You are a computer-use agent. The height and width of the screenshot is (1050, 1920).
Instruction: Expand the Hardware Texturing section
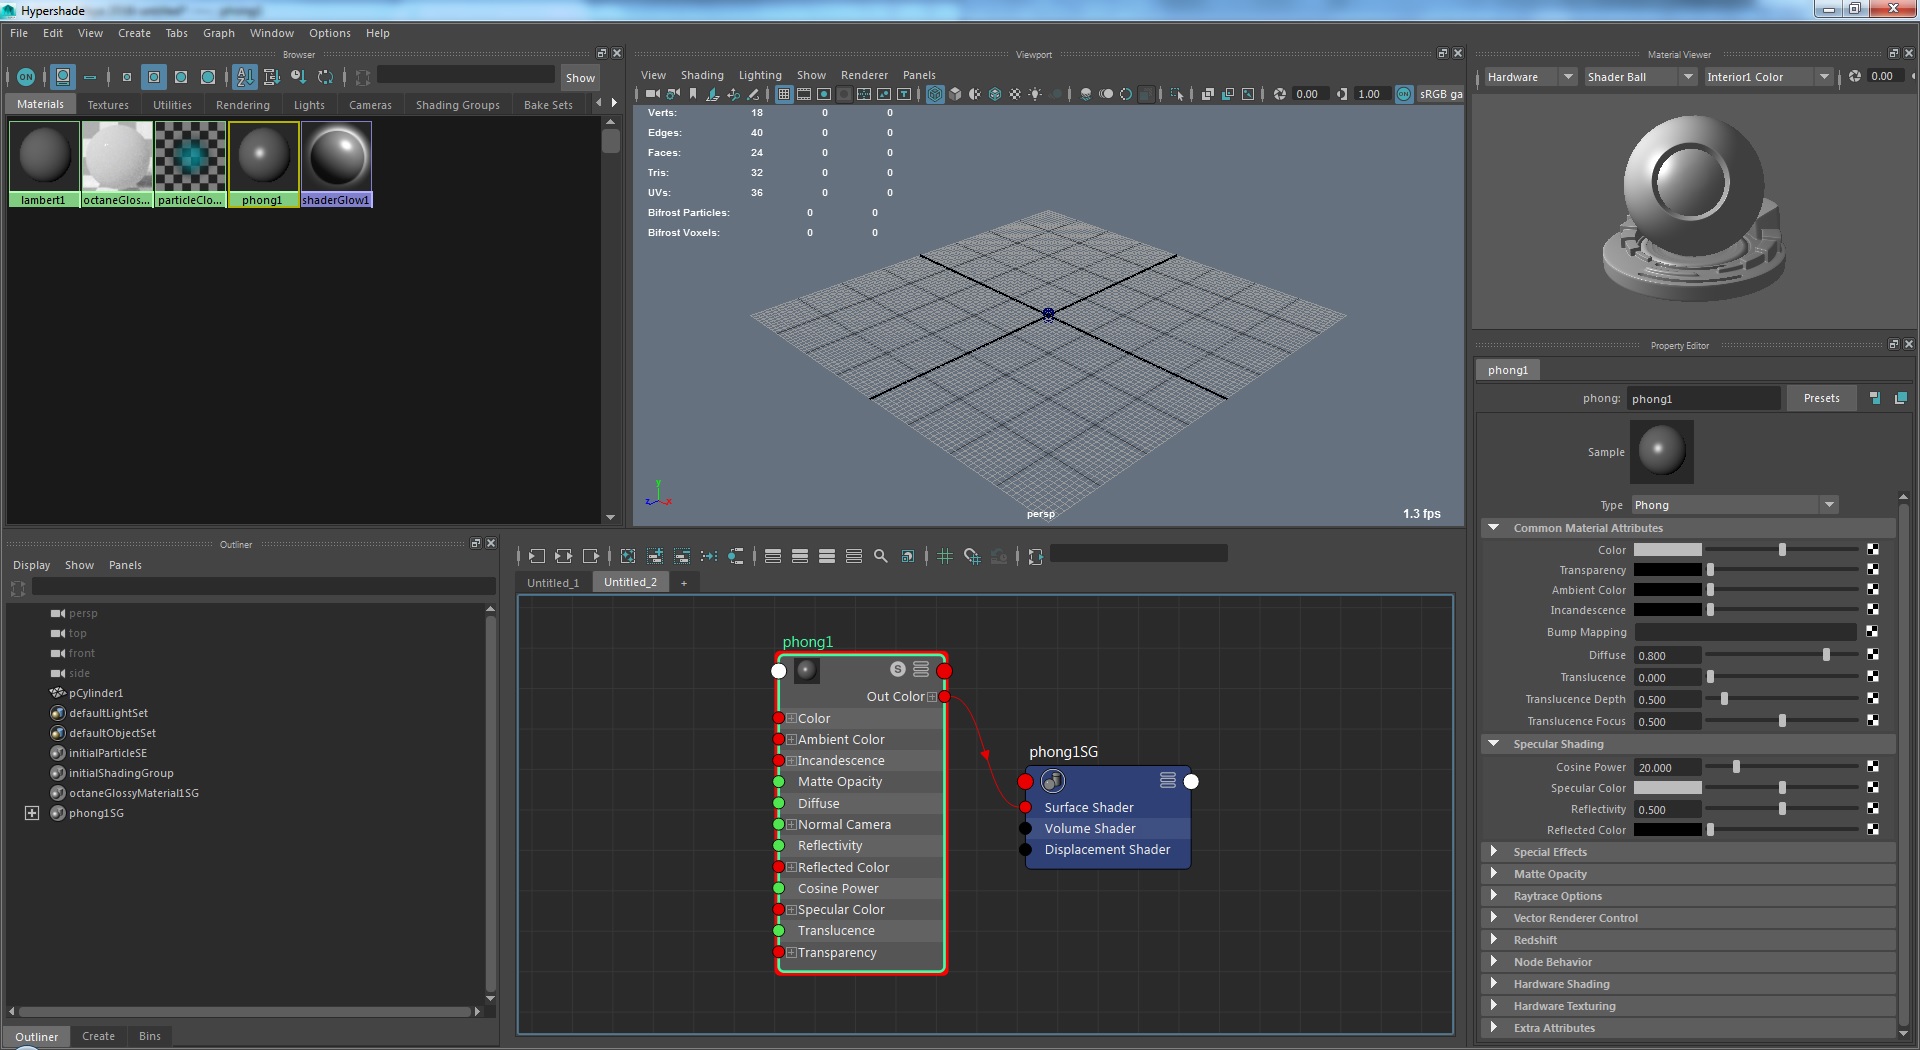click(x=1493, y=1006)
